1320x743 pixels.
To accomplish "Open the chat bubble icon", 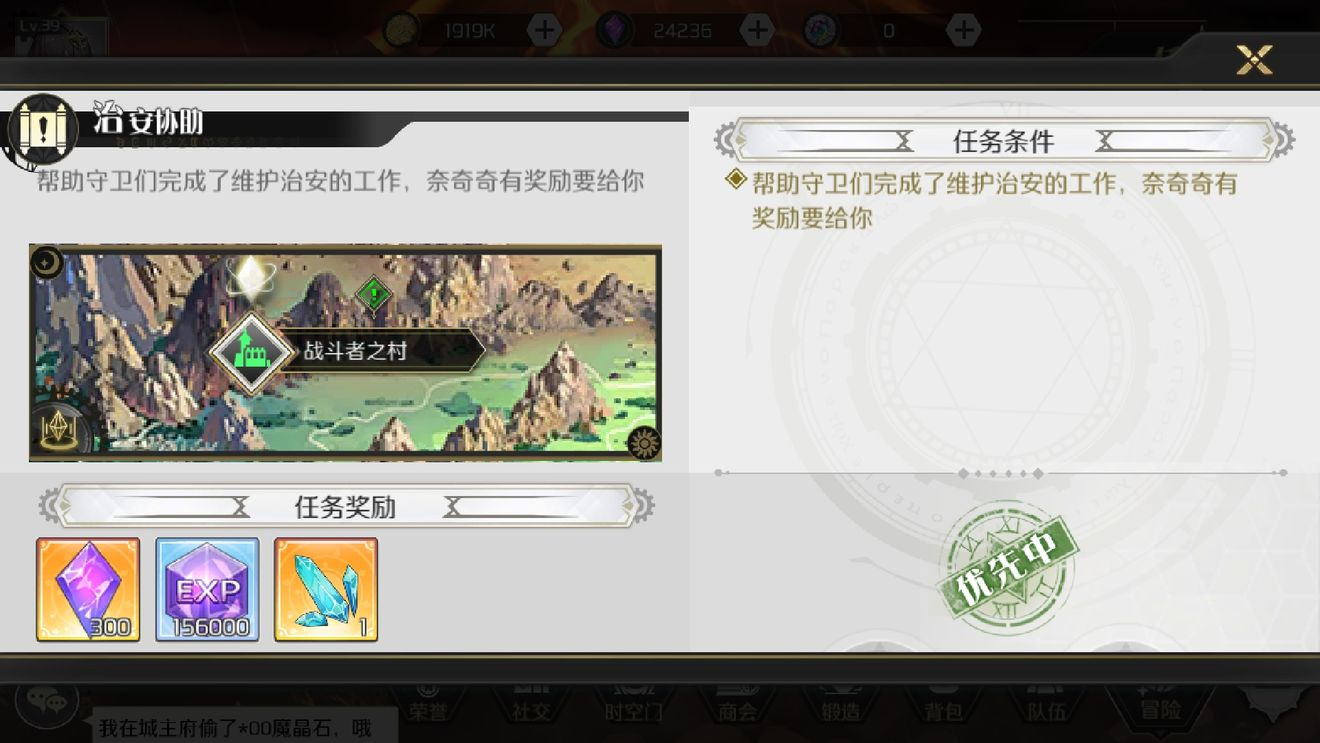I will (46, 701).
